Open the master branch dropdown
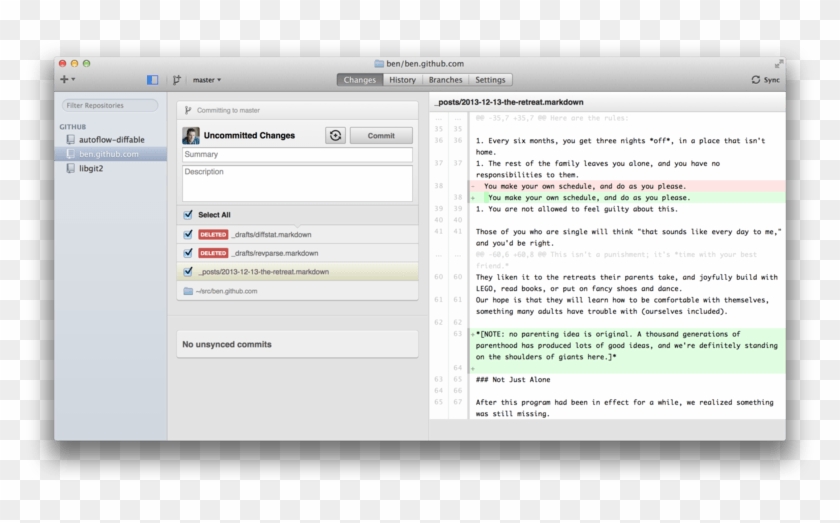The width and height of the screenshot is (840, 523). tap(207, 80)
